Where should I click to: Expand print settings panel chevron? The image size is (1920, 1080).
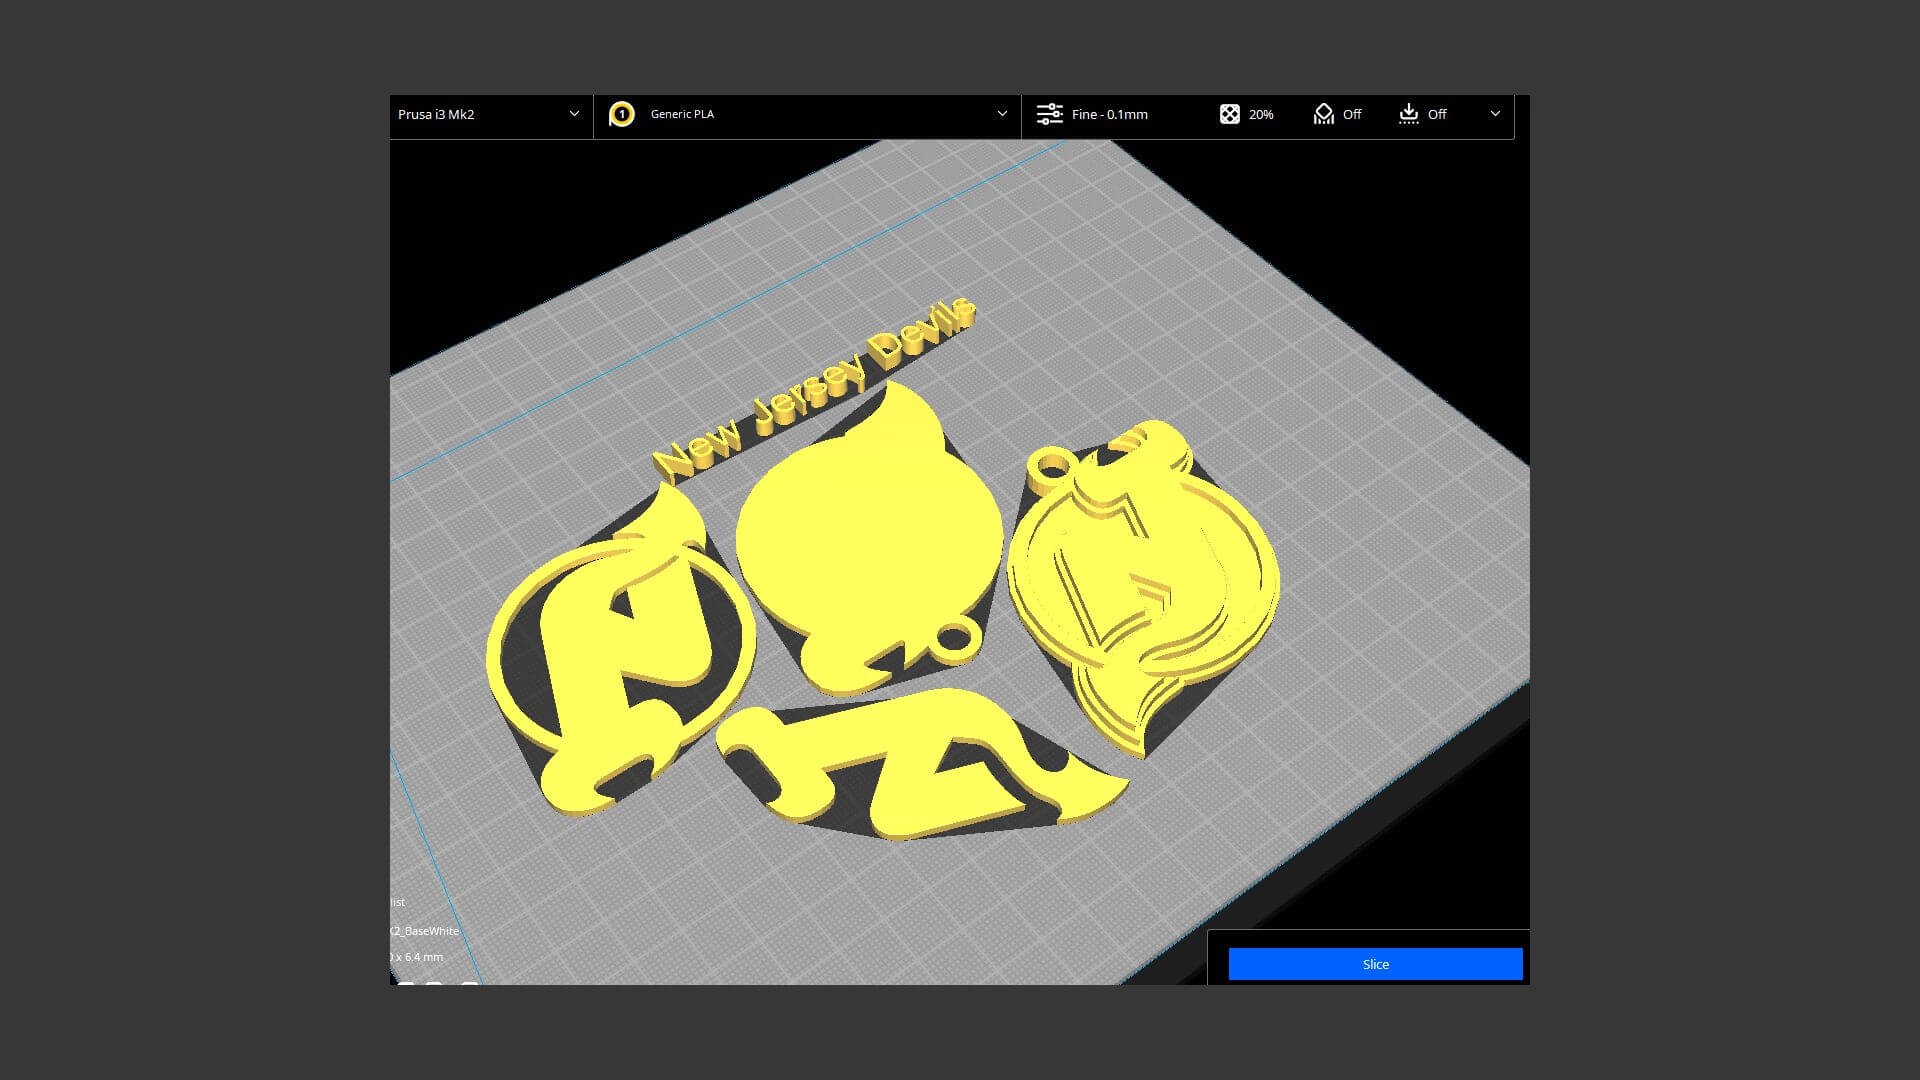coord(1495,114)
